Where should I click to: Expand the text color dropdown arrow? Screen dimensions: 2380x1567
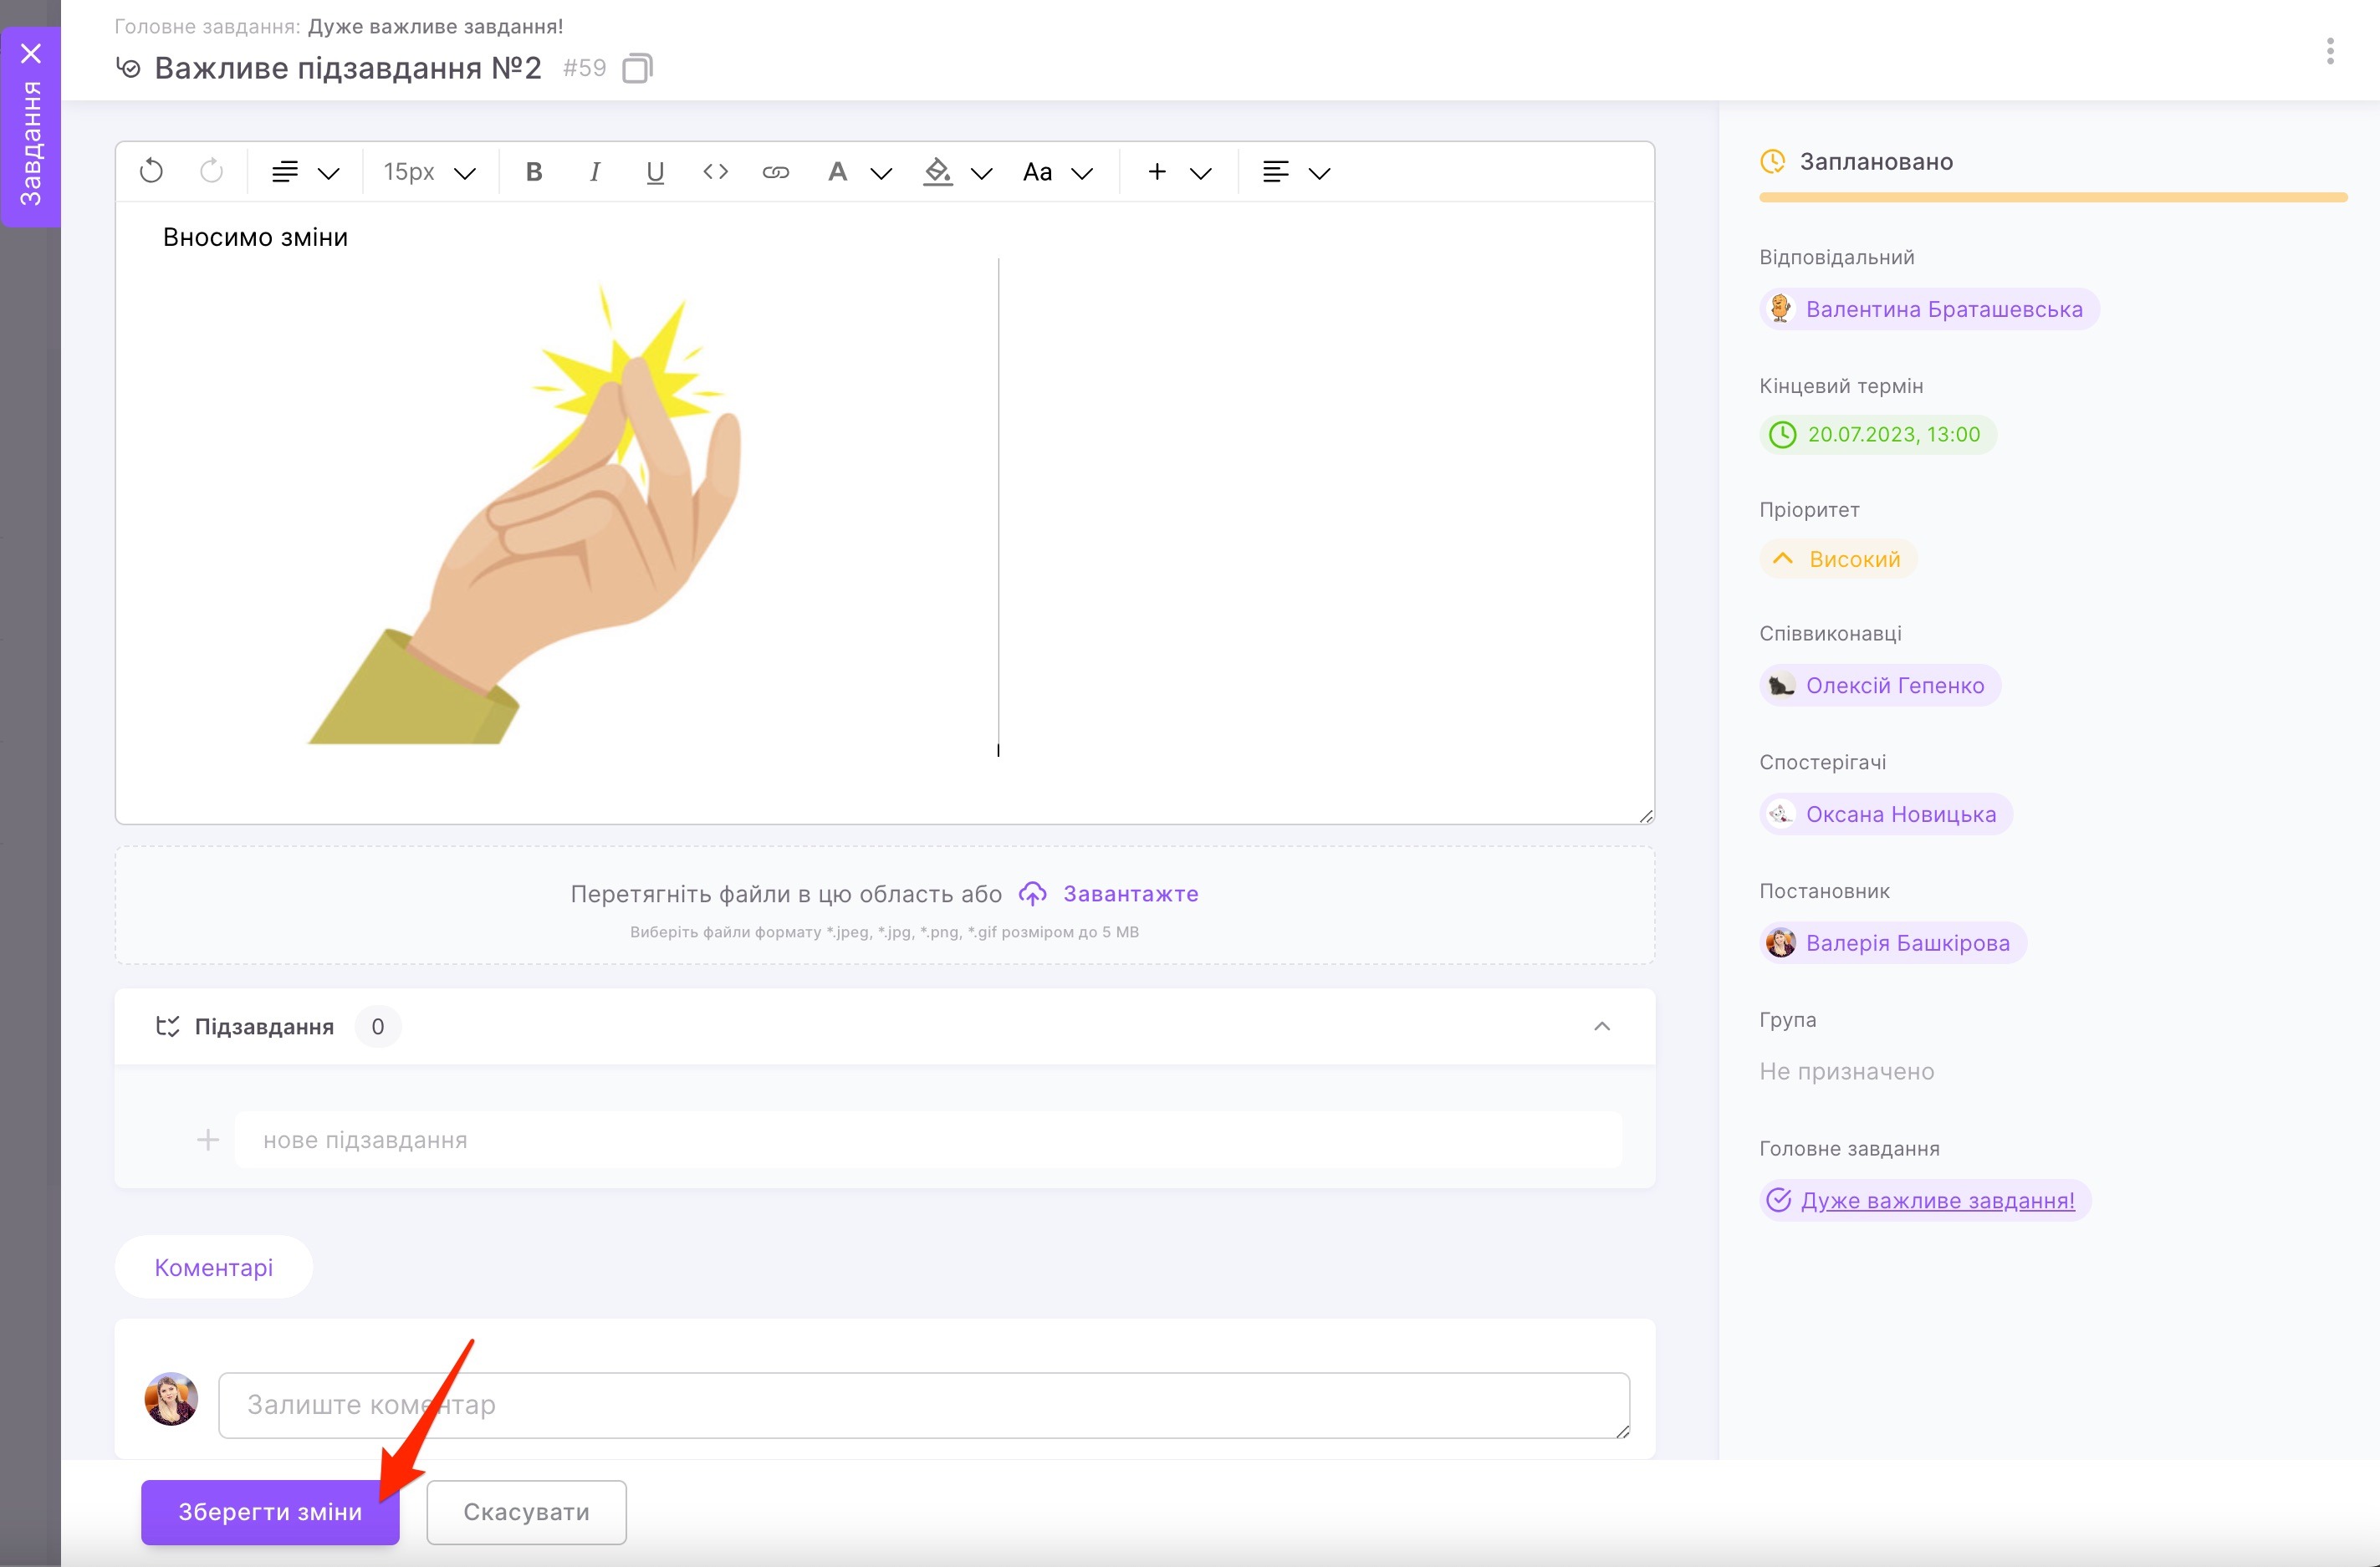pos(881,173)
